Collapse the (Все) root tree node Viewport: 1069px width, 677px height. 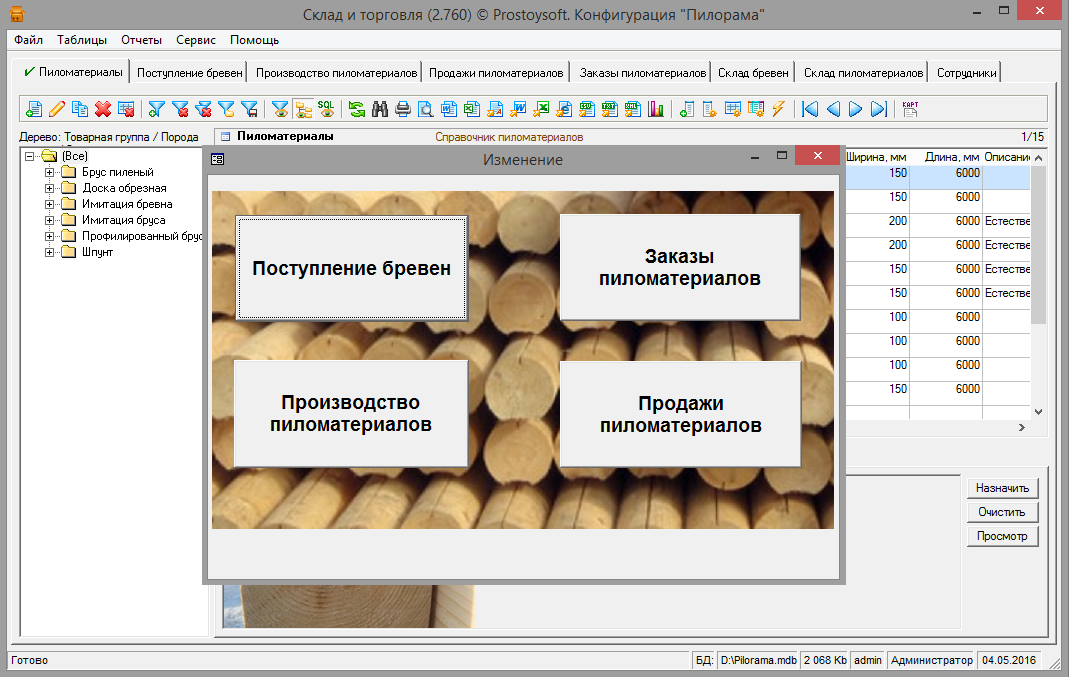(29, 156)
